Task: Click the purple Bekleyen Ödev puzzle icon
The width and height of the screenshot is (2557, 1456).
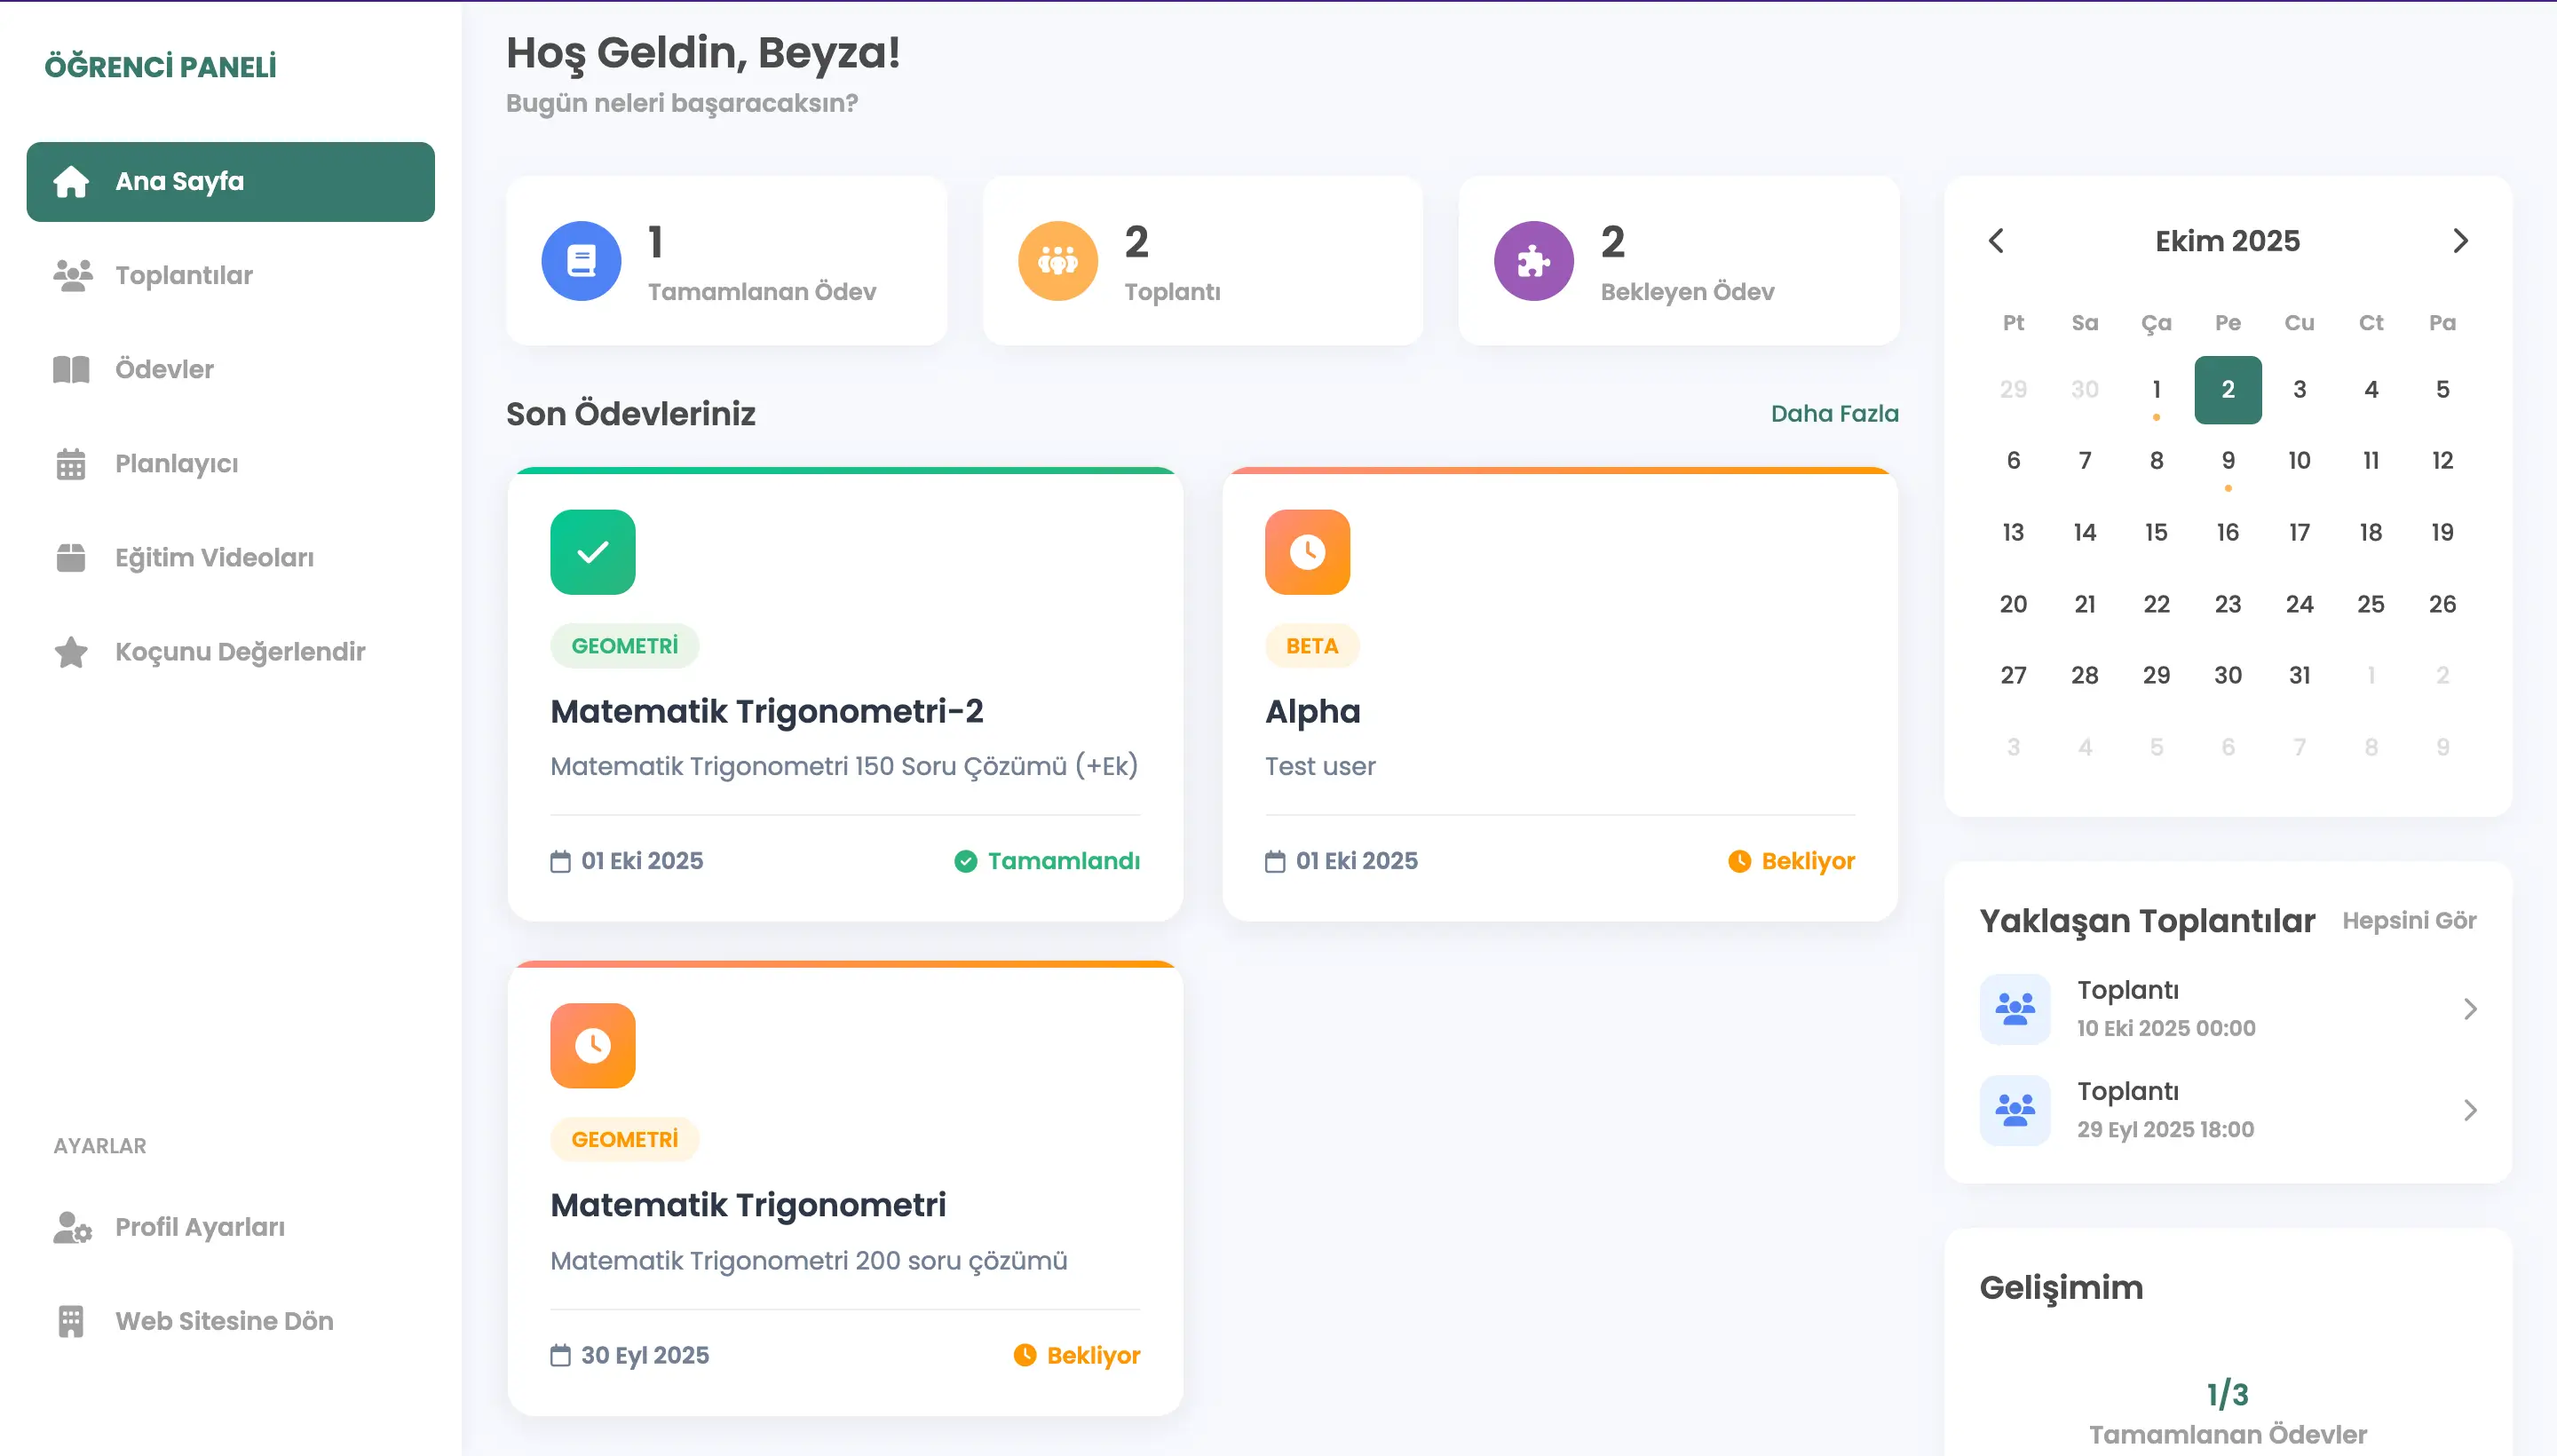Action: coord(1533,261)
